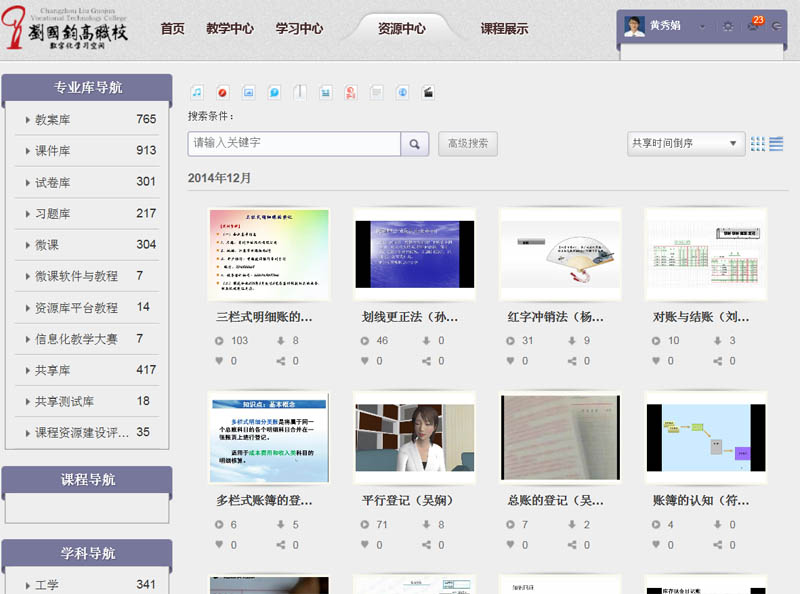Open the 对账与结账（刘… resource title link

coord(701,317)
